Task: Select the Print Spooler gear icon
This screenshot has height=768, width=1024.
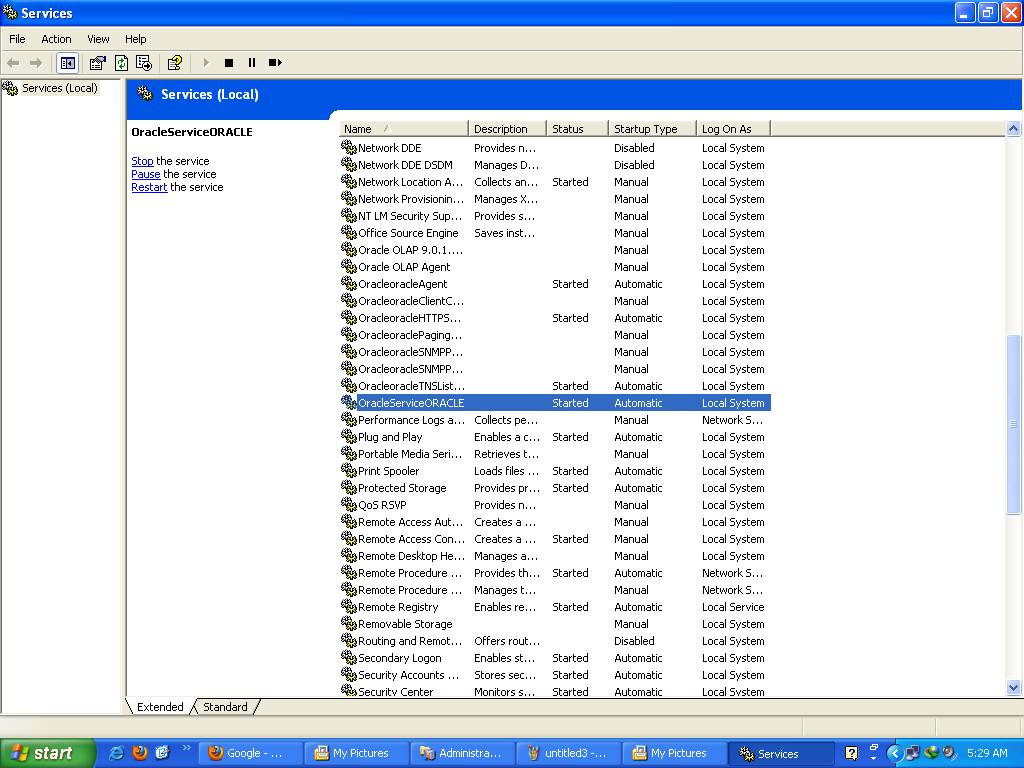Action: coord(349,470)
